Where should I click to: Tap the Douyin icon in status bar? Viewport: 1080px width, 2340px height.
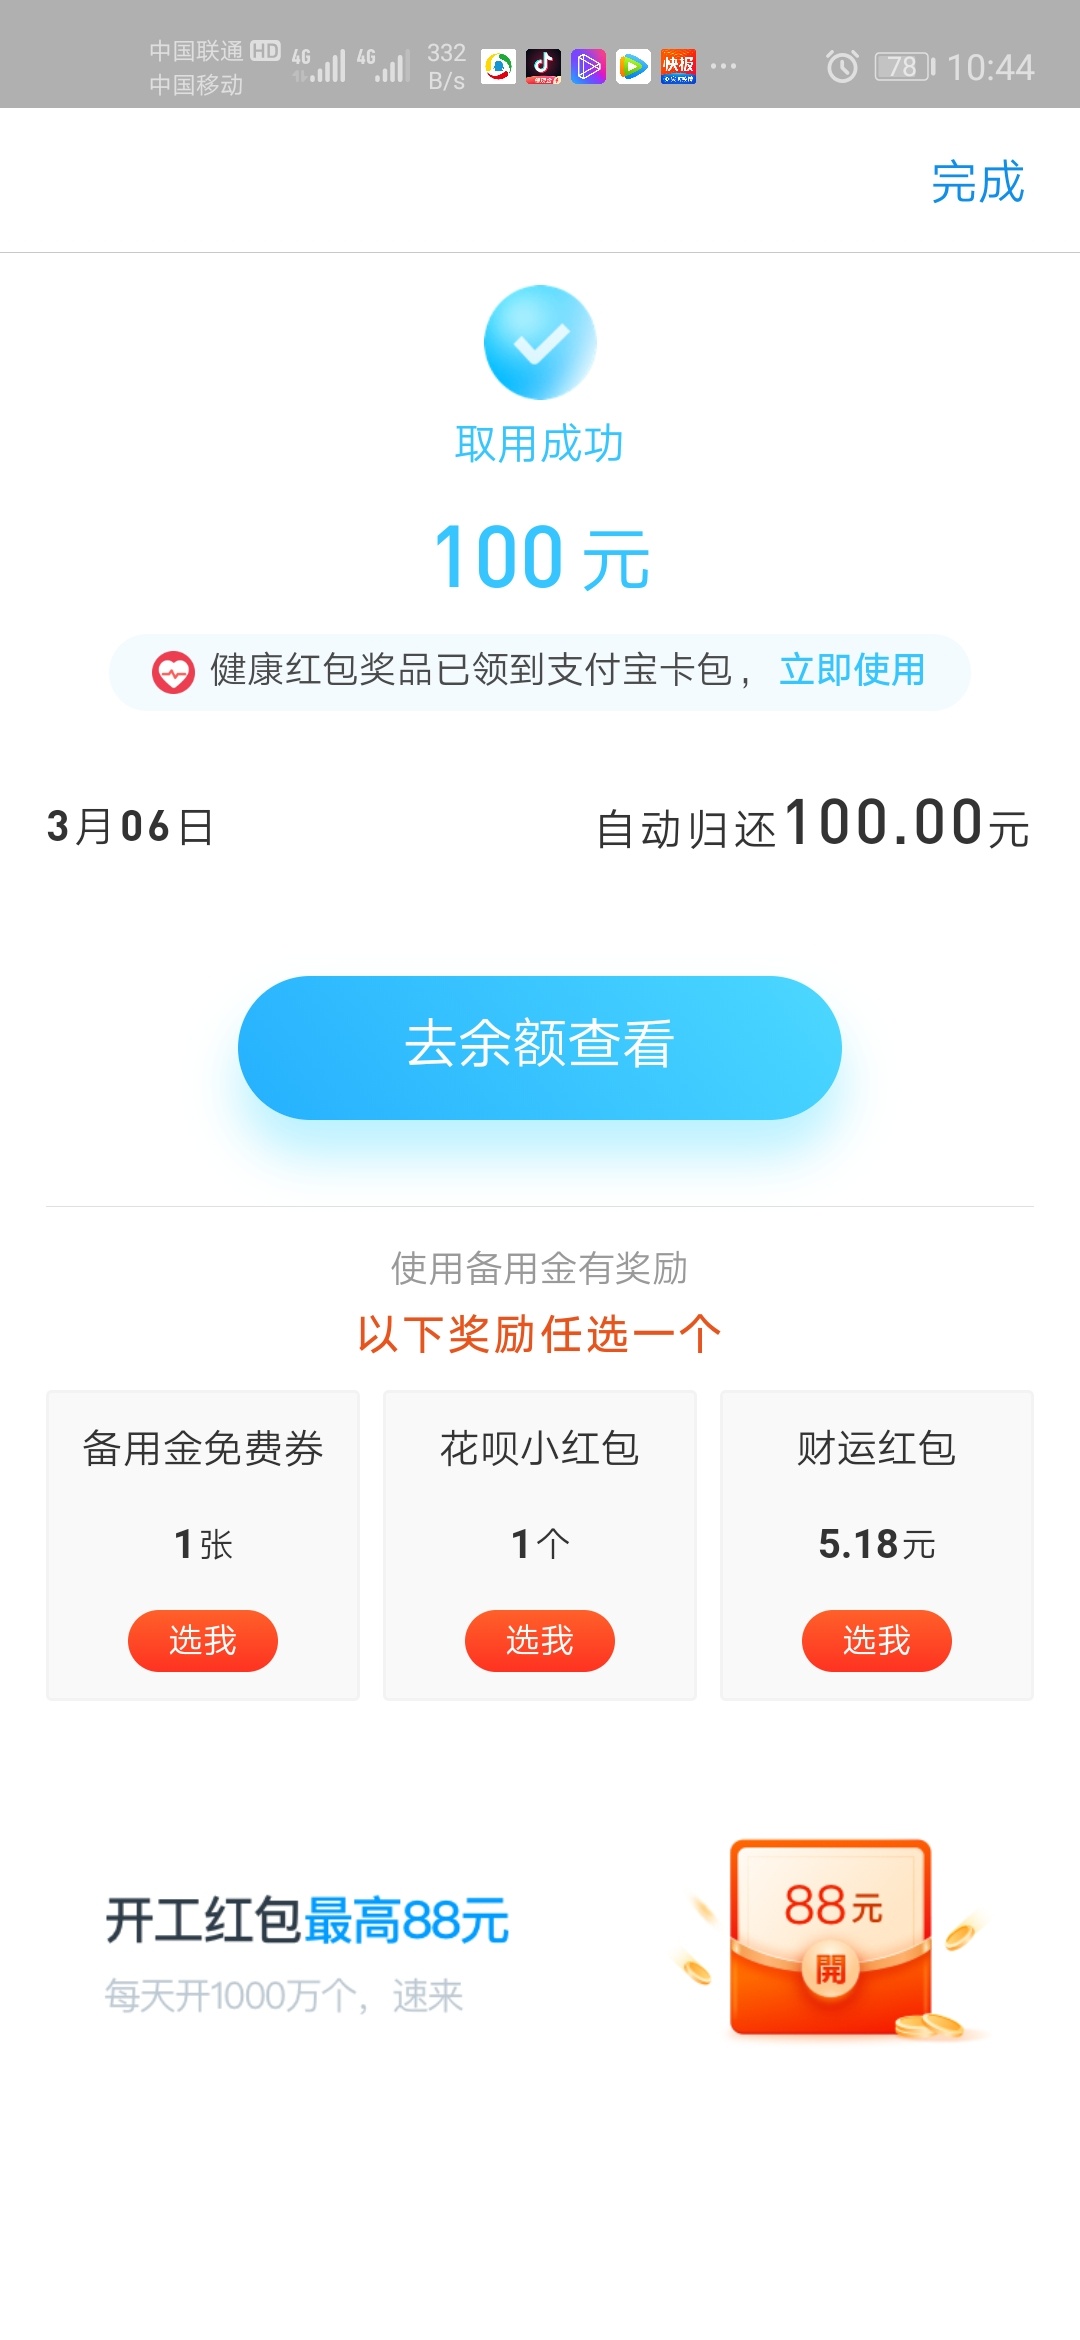543,67
